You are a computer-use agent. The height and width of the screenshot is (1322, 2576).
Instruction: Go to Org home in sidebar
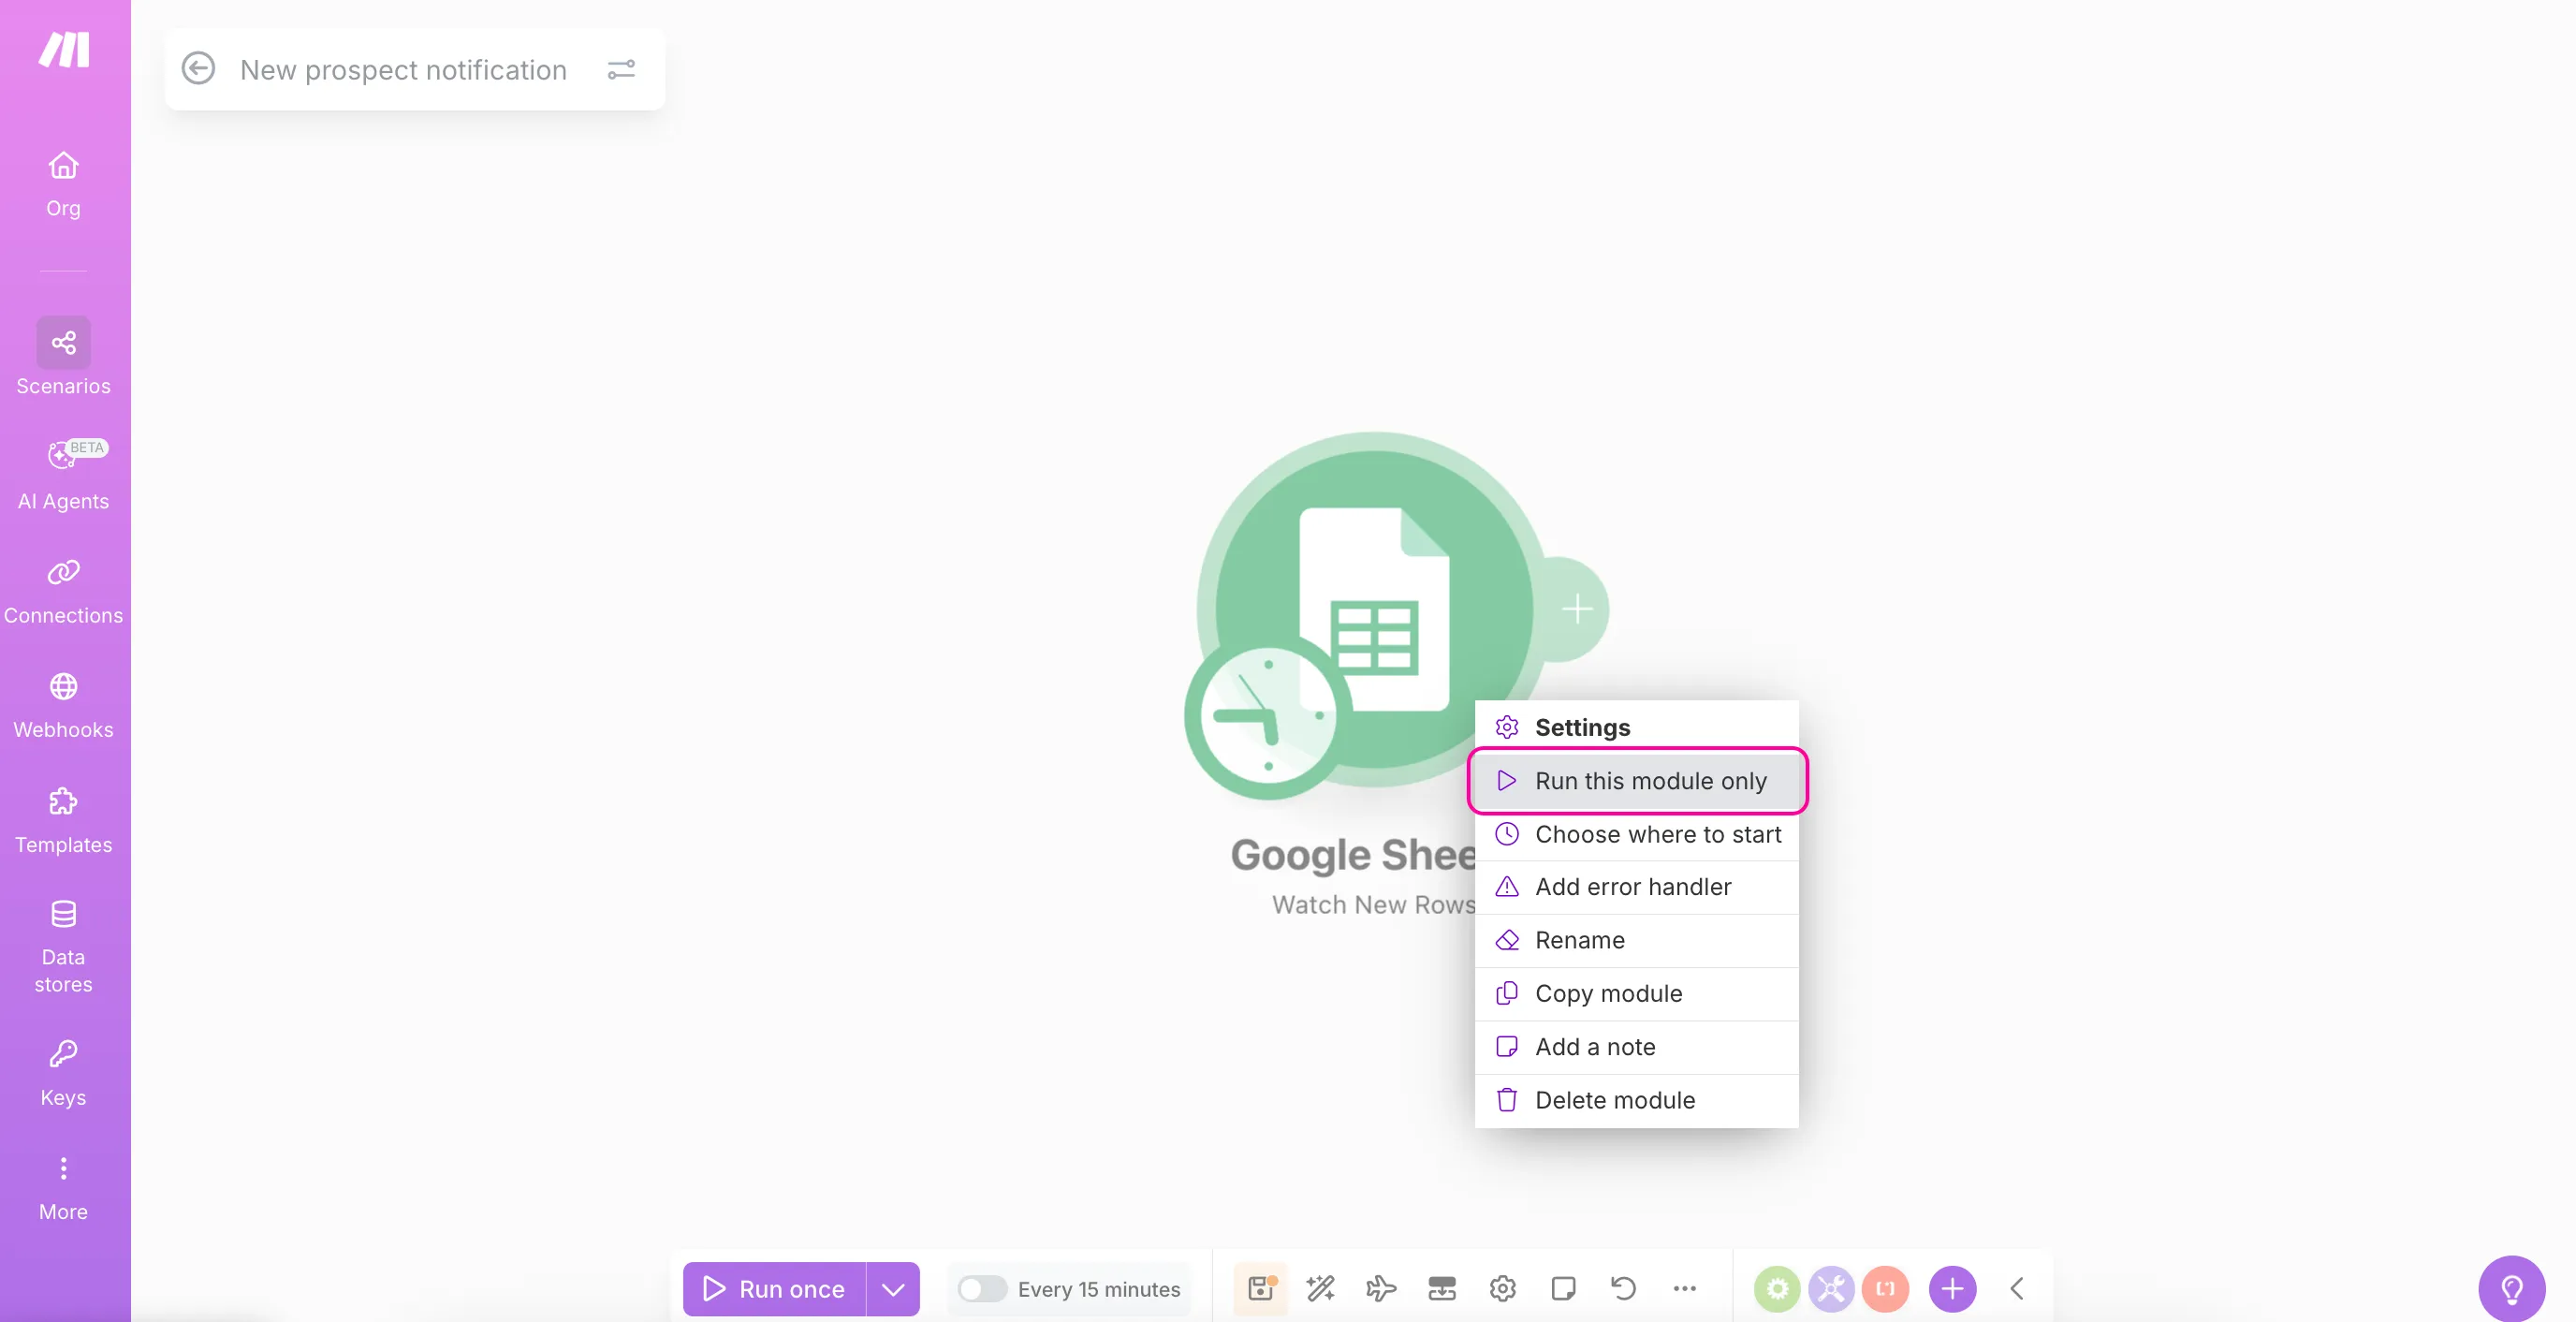pyautogui.click(x=63, y=184)
